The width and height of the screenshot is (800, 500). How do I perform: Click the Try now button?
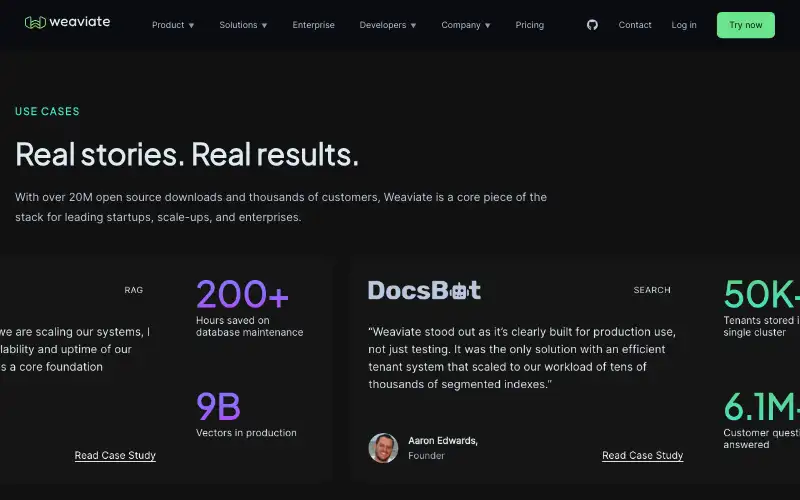coord(745,25)
